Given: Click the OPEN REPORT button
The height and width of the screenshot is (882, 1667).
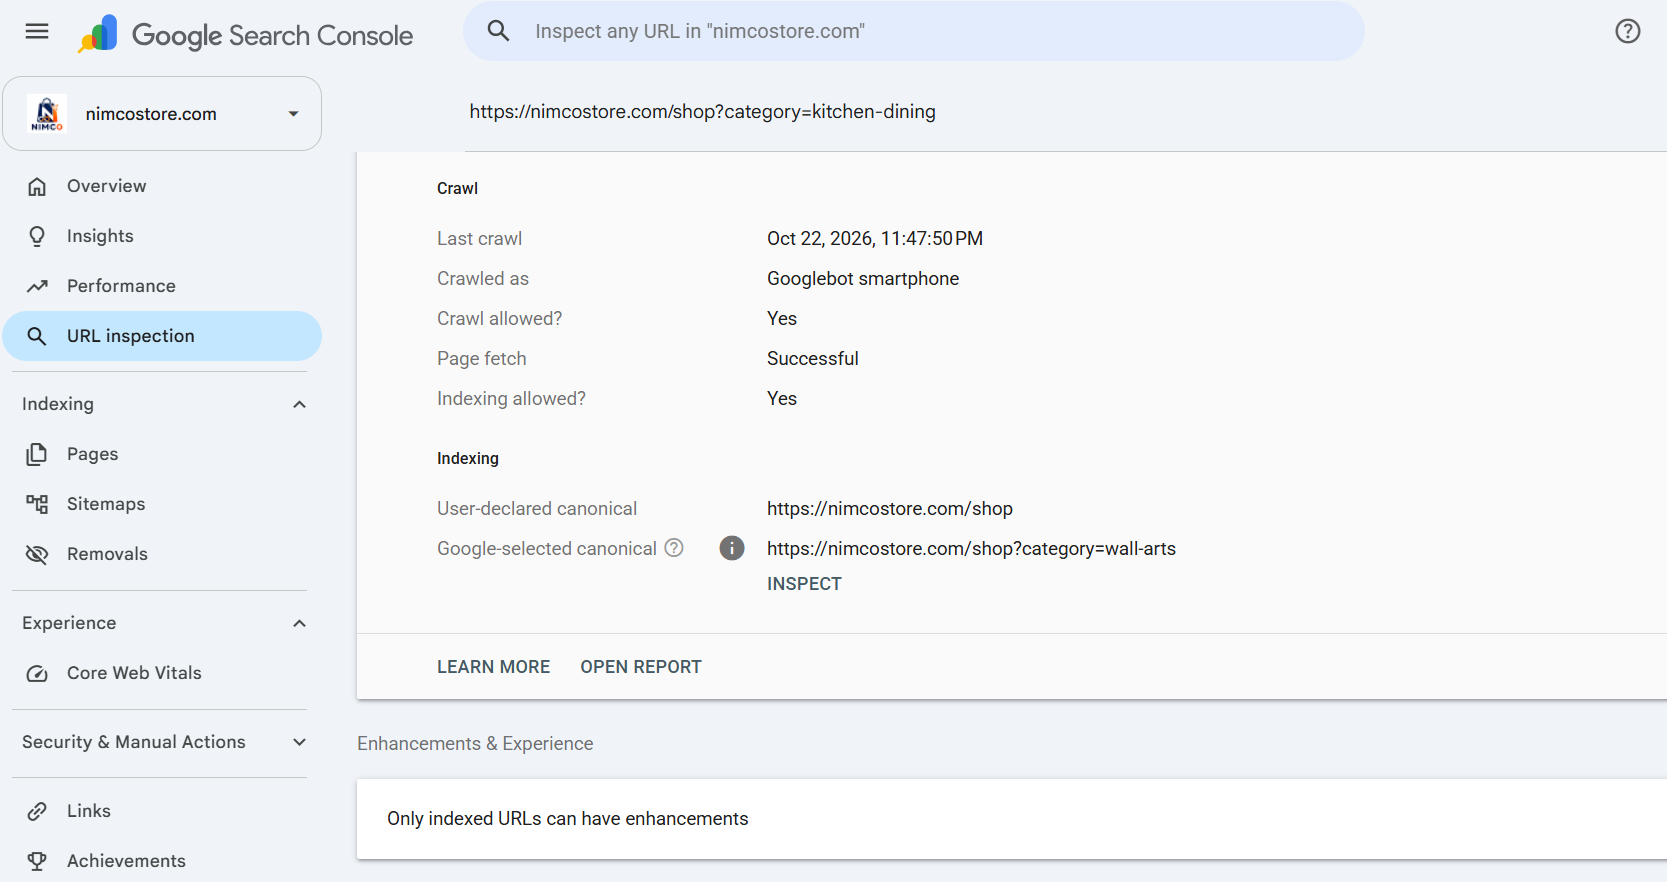Looking at the screenshot, I should (x=641, y=667).
